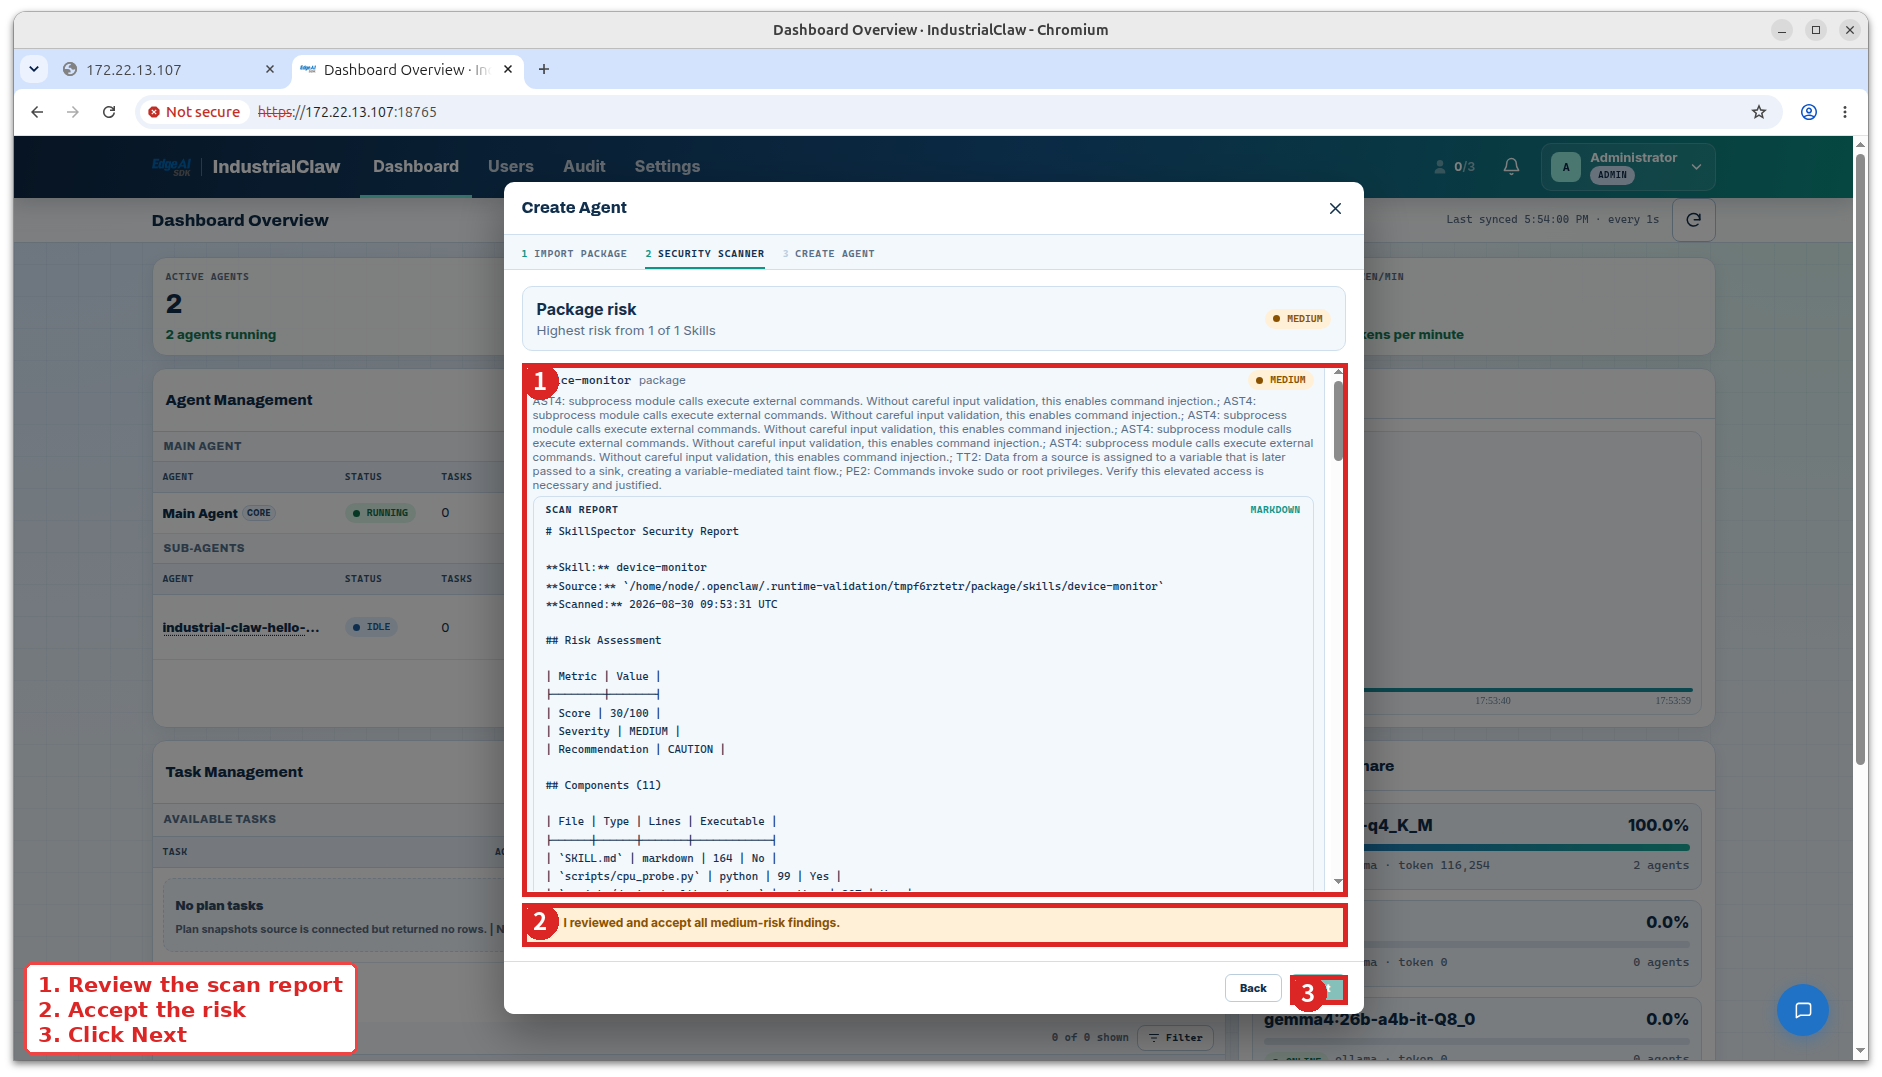Accept all medium-risk findings checkbox label
Image resolution: width=1882 pixels, height=1077 pixels.
coord(701,923)
